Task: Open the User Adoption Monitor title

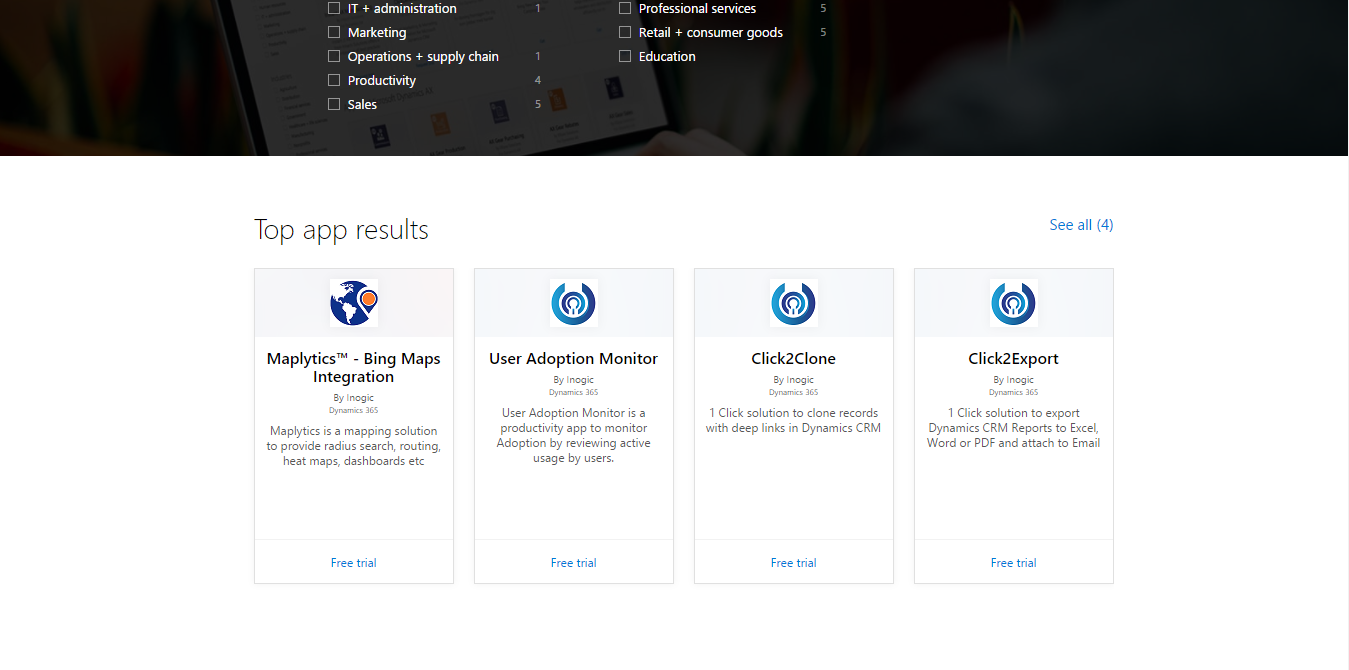Action: 574,359
